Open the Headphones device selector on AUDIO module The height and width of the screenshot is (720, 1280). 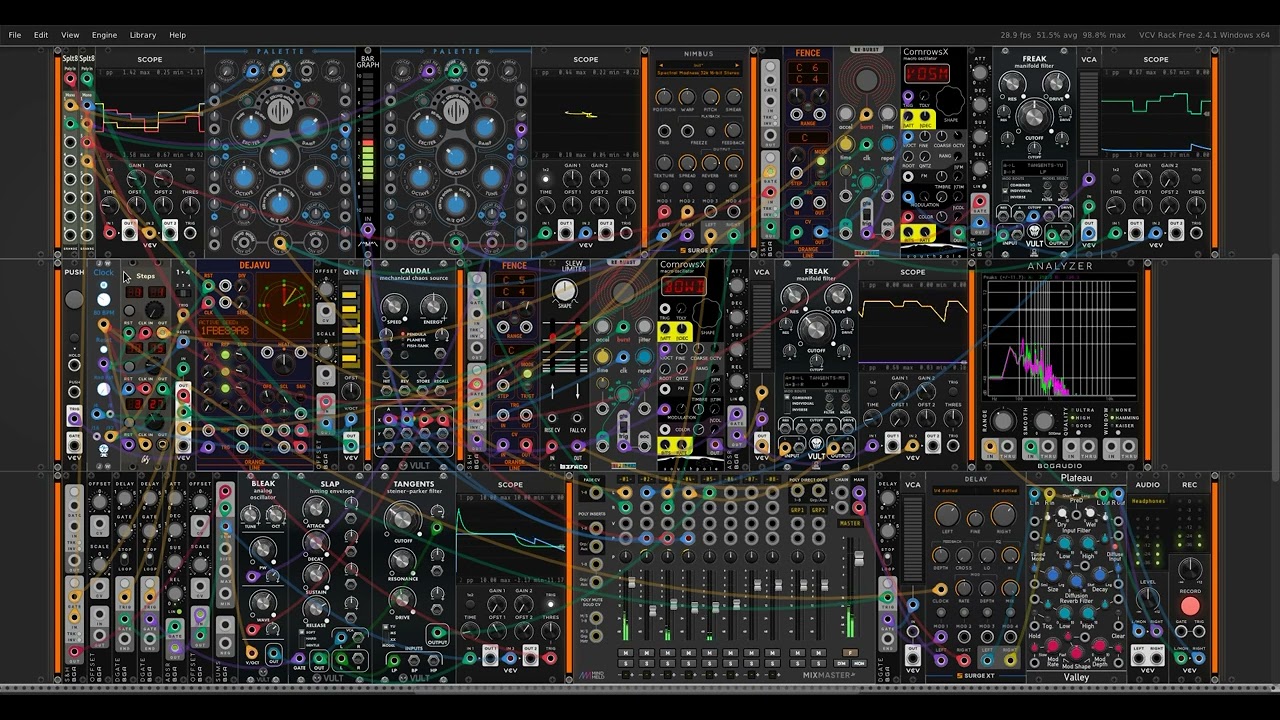point(1148,501)
